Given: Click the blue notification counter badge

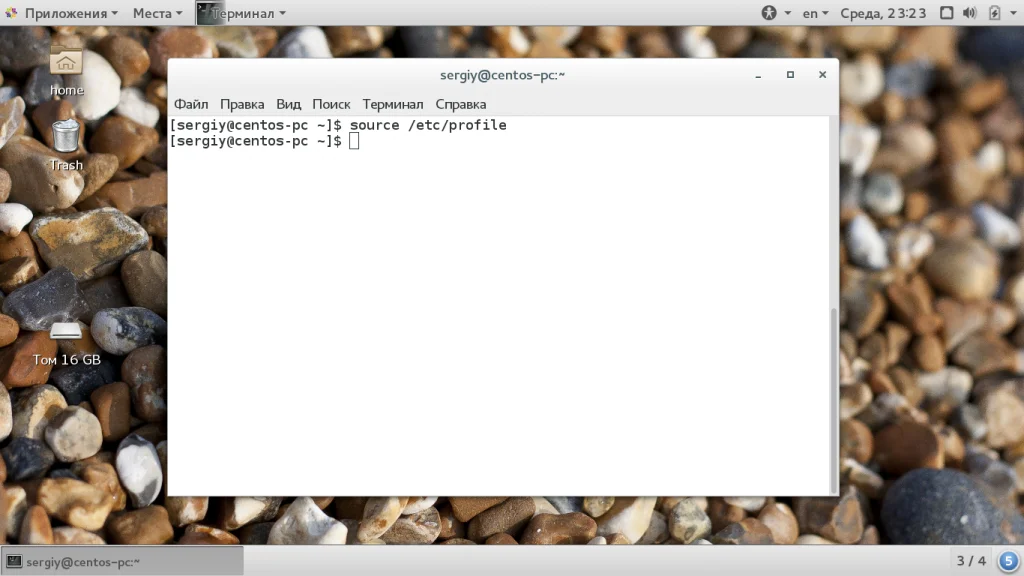Looking at the screenshot, I should pyautogui.click(x=1008, y=561).
